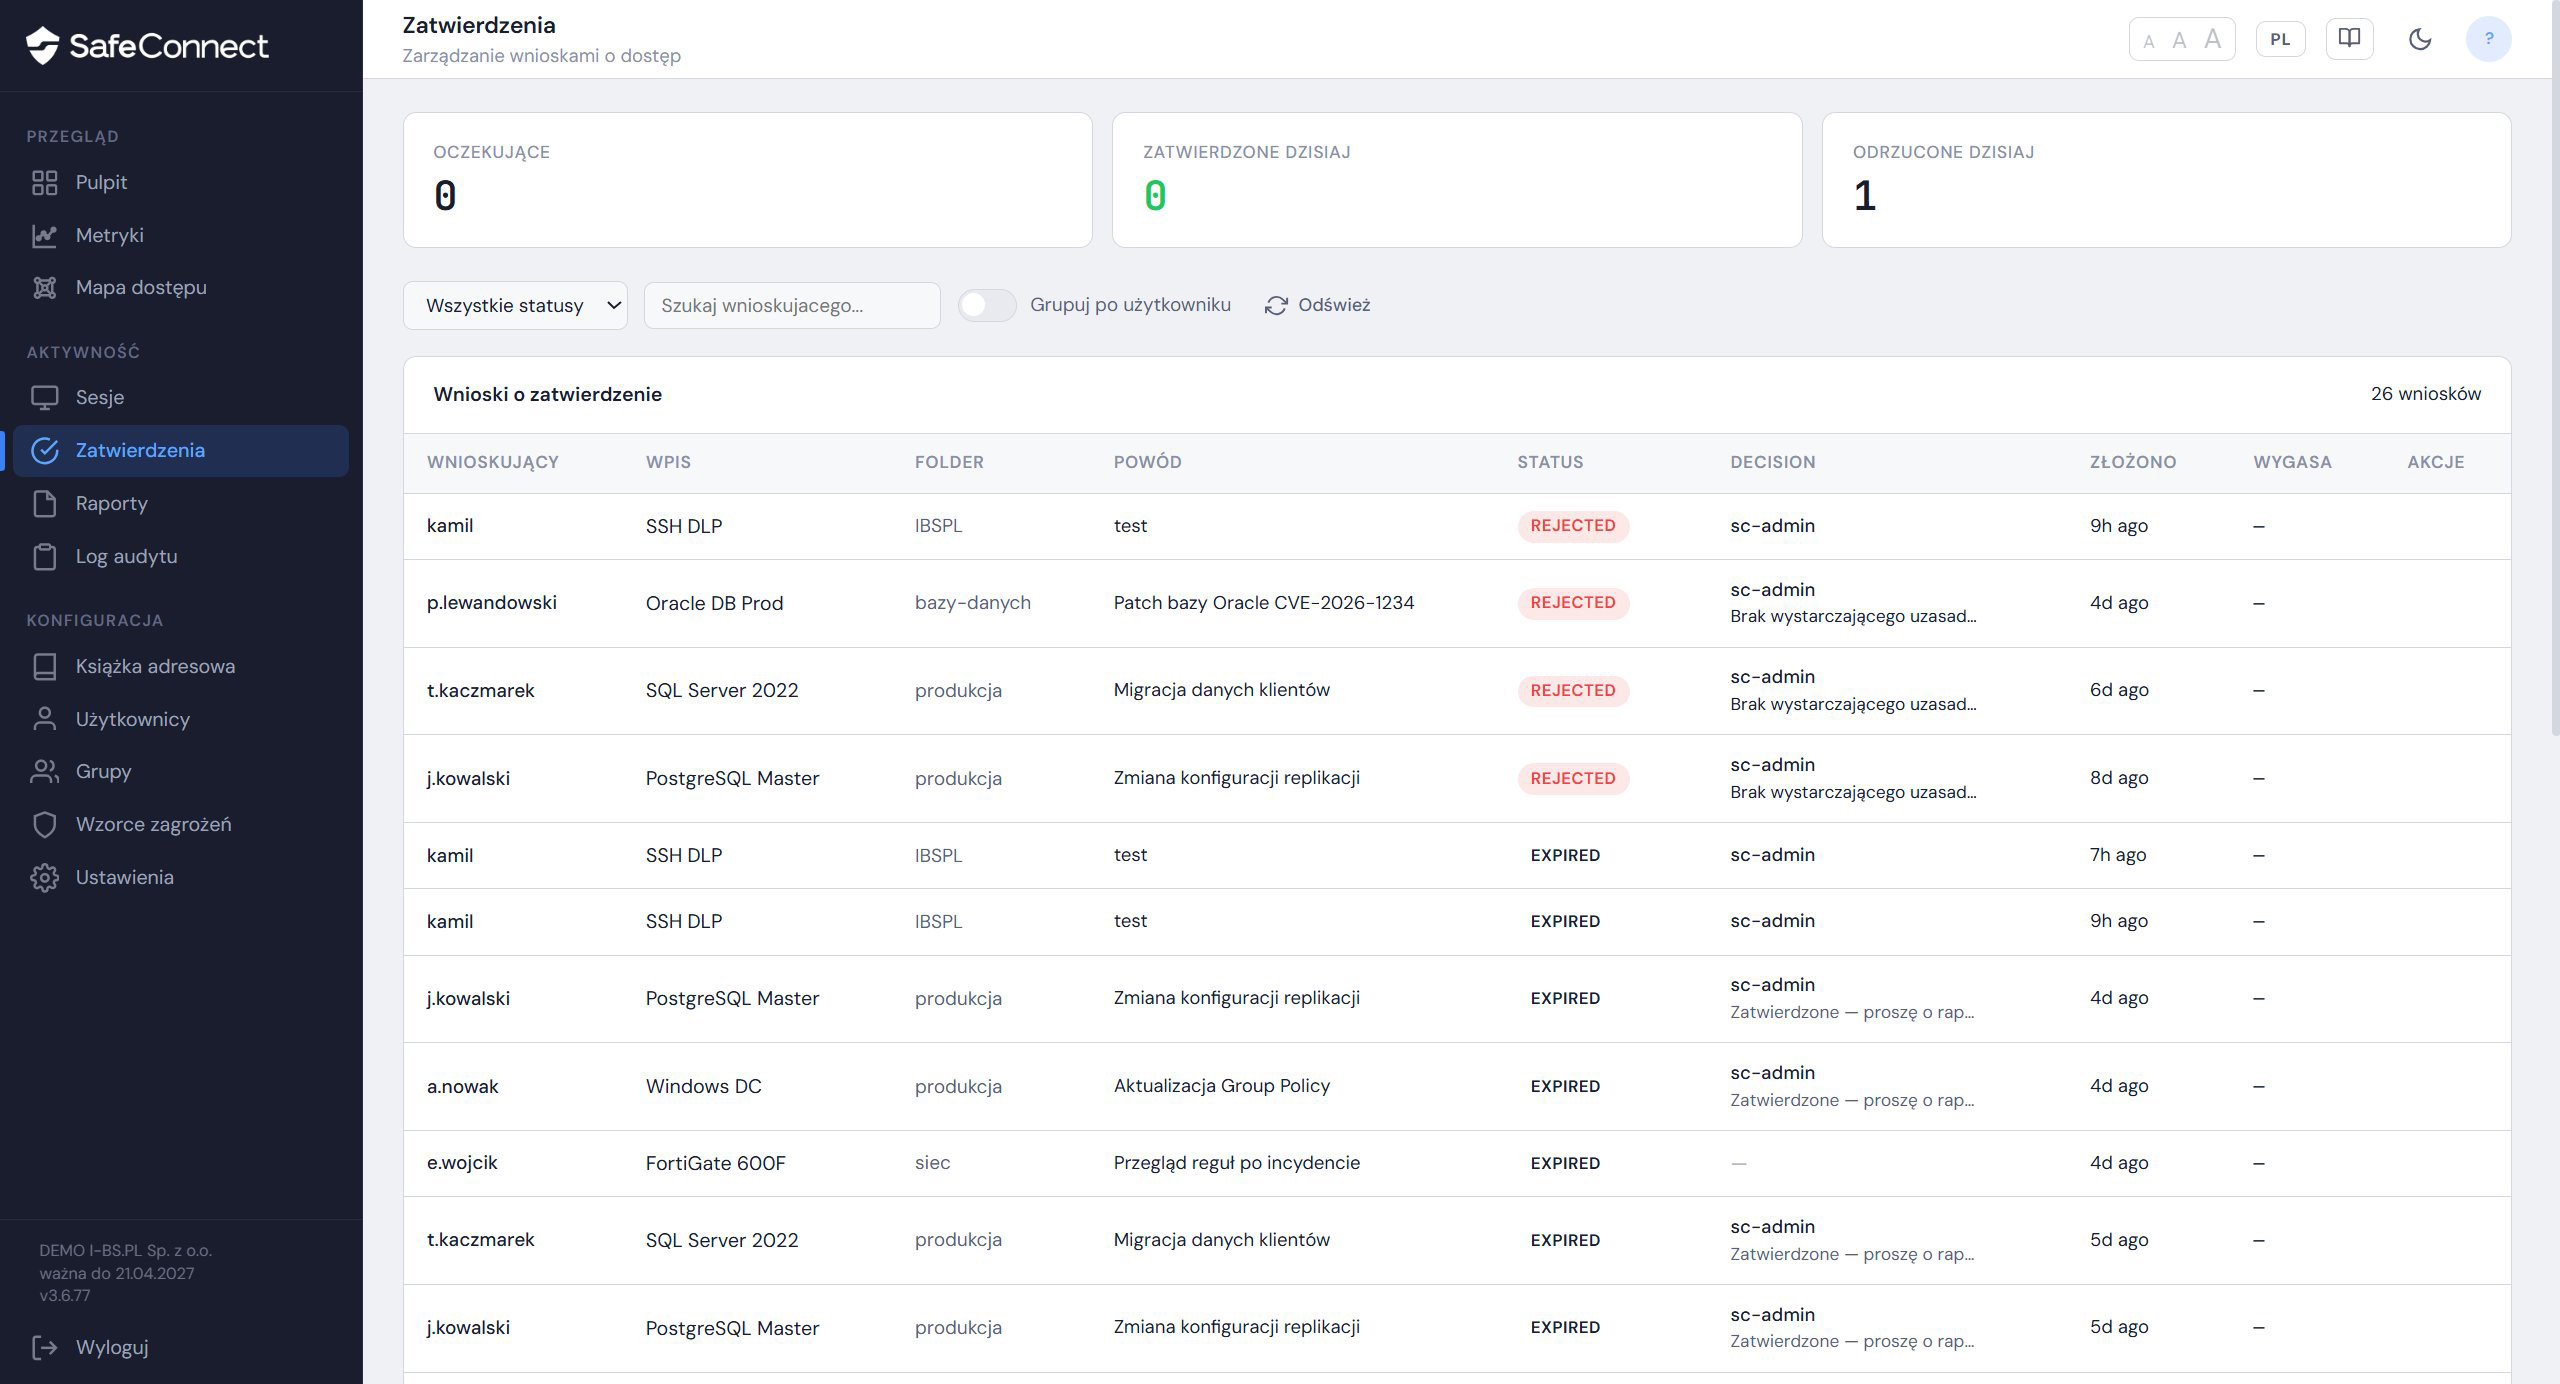
Task: Select the a.nowak requester cell
Action: 463,1087
